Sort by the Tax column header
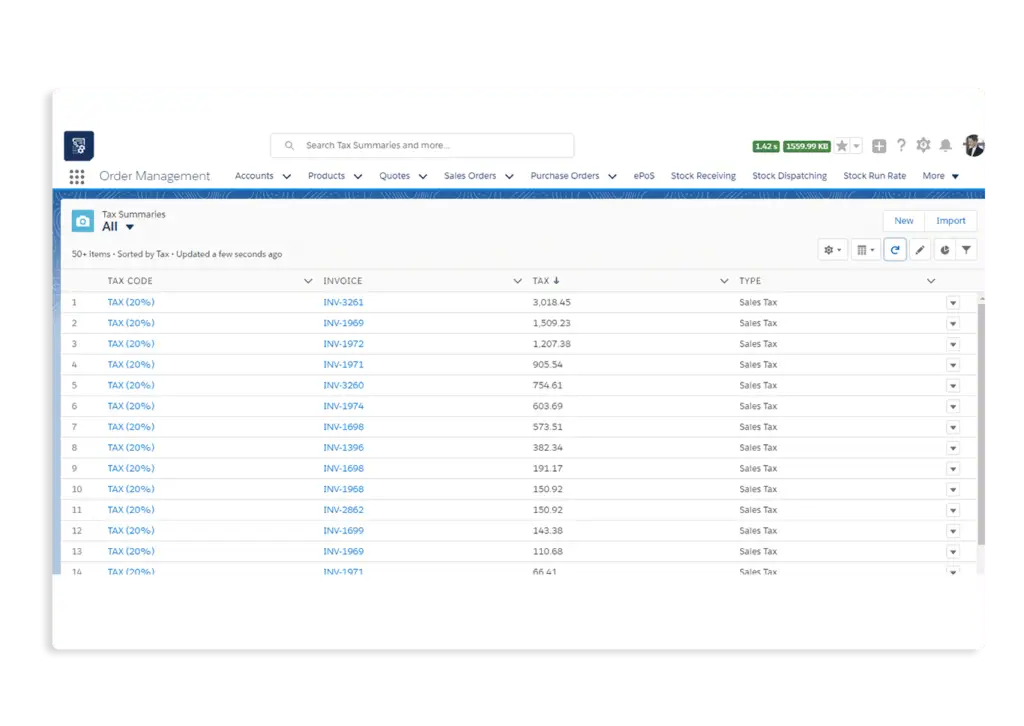 coord(546,281)
